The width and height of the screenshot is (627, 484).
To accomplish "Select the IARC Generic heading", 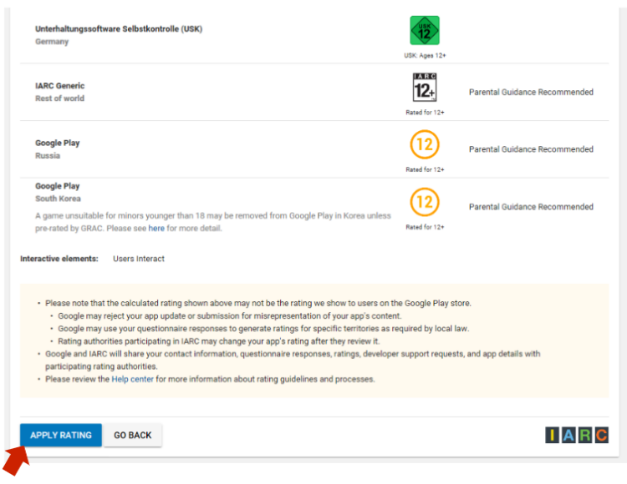I will coord(59,86).
